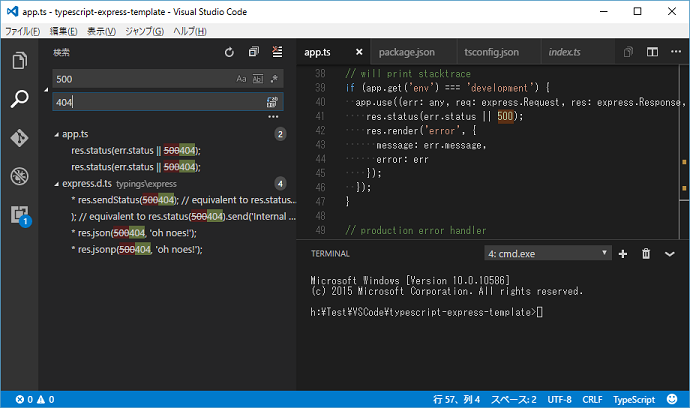Click the Replace All icon
Viewport: 690px width, 408px height.
point(272,102)
